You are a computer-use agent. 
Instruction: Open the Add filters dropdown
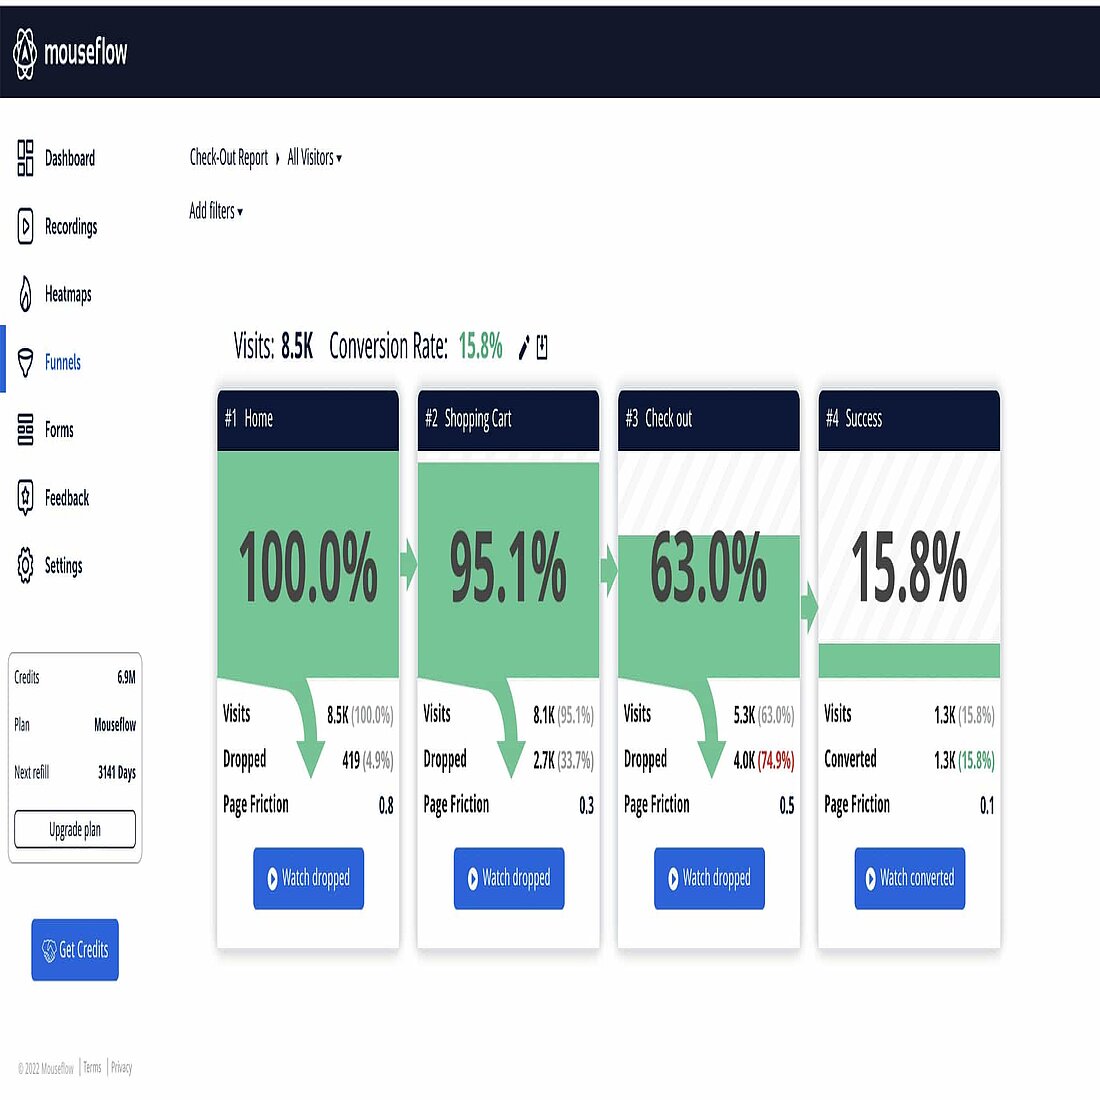coord(214,211)
